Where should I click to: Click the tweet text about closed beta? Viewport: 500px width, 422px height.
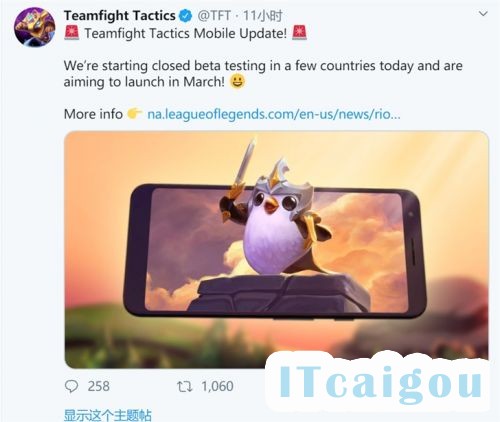point(263,74)
